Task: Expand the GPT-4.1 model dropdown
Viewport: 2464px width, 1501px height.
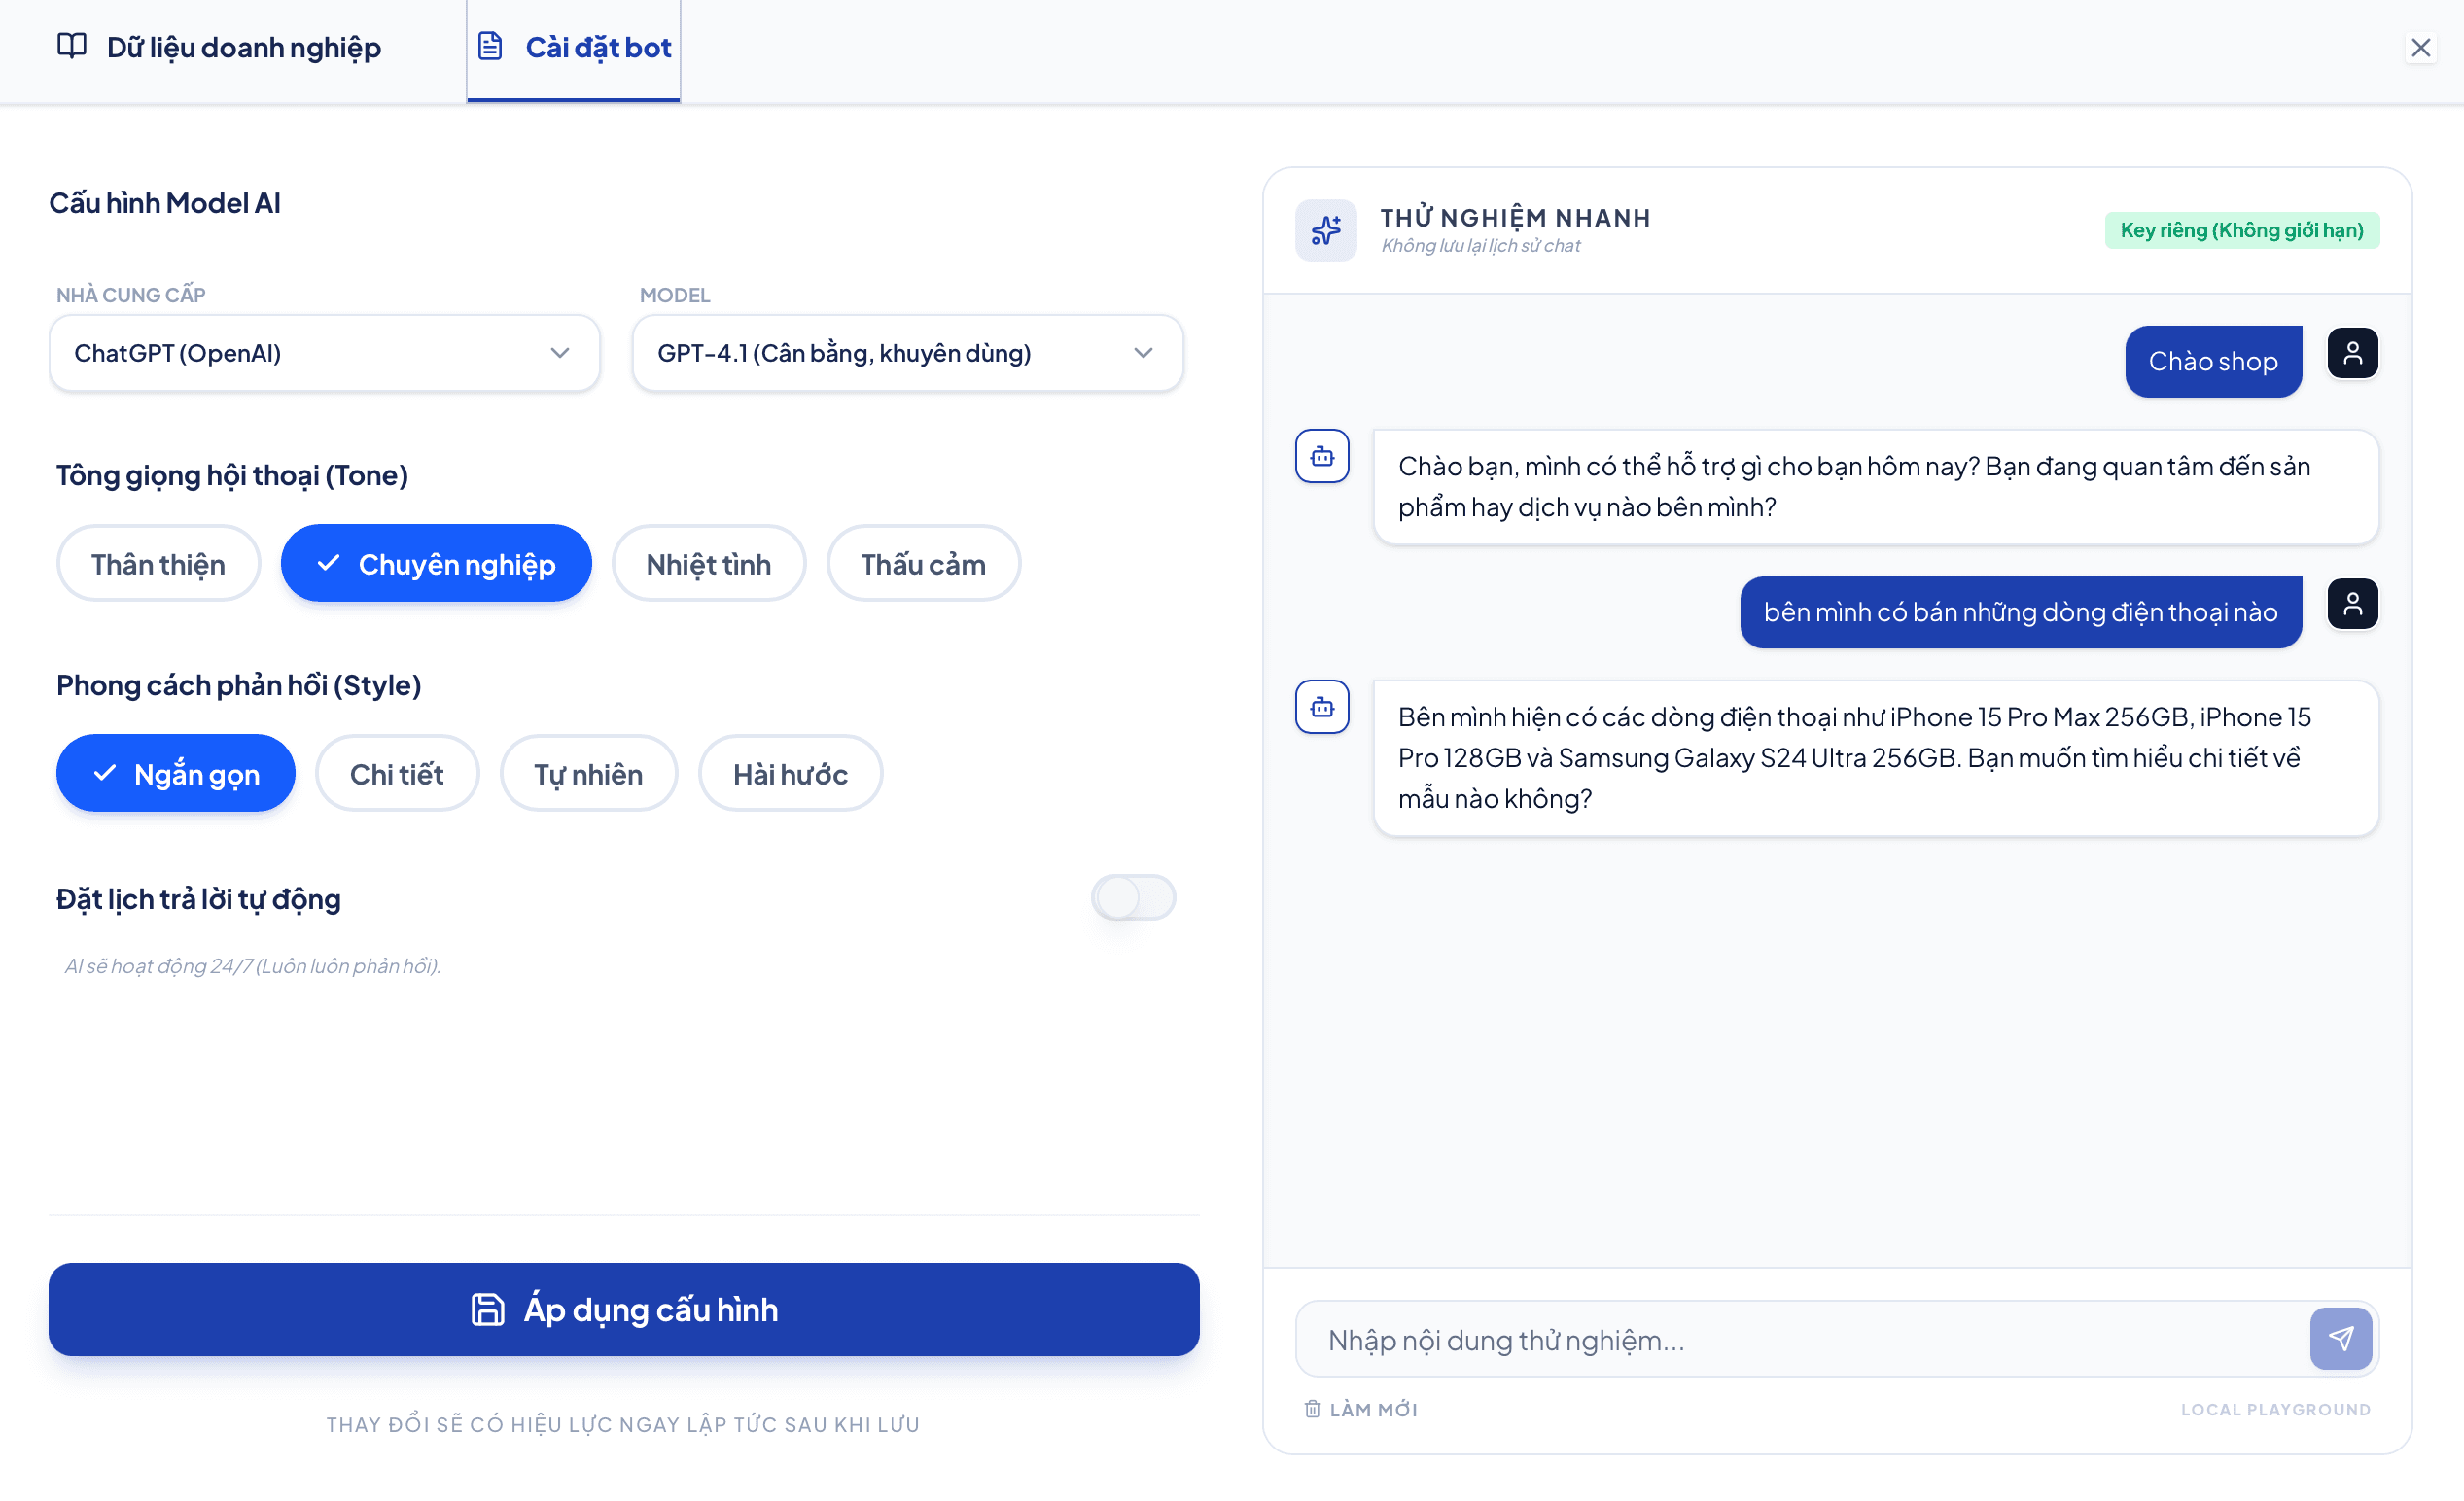Action: (907, 353)
